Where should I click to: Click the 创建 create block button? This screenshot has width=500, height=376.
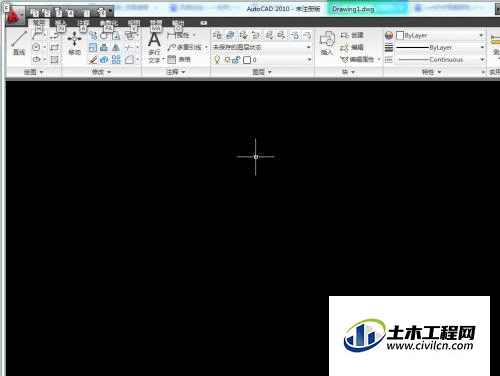(x=352, y=35)
